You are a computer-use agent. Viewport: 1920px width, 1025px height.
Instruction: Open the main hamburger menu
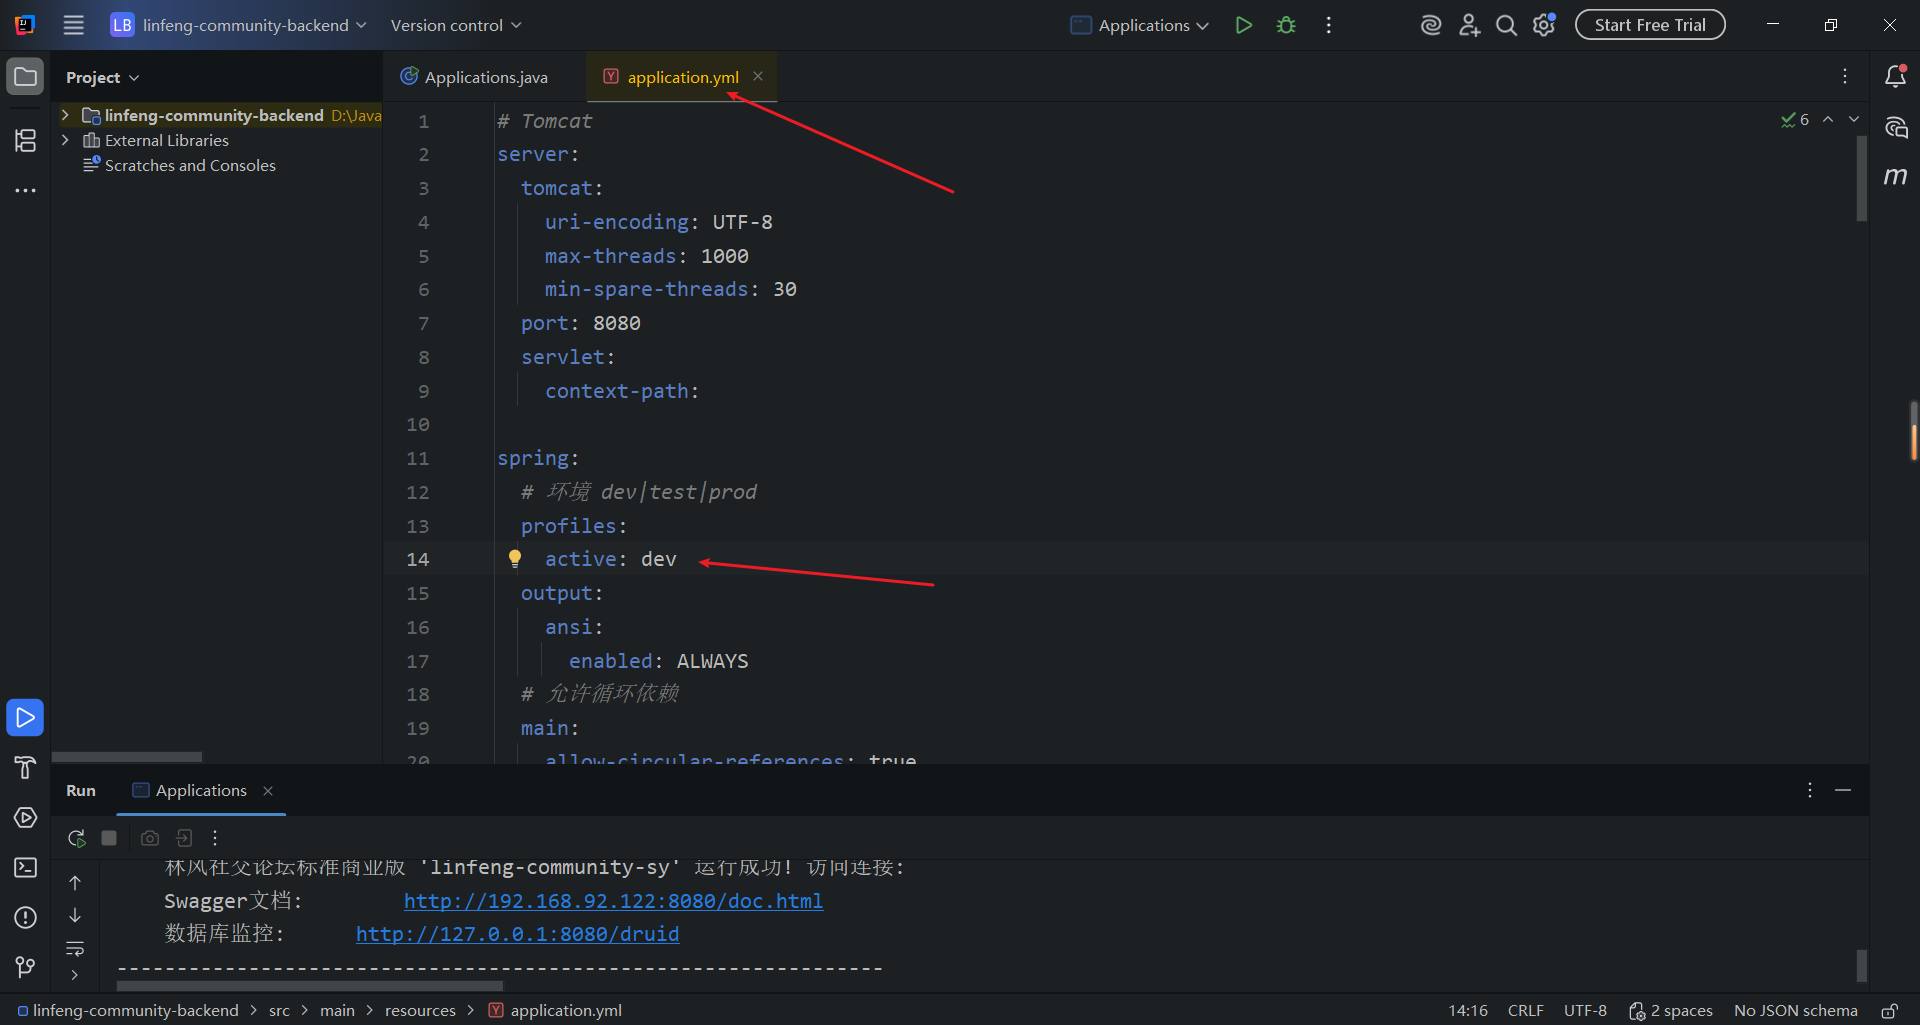pos(74,26)
